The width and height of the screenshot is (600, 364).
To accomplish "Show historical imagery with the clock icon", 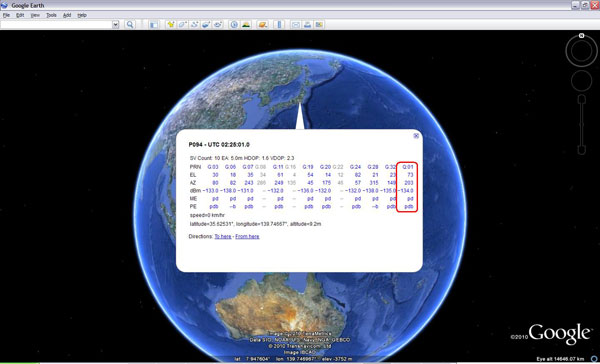I will coord(234,24).
